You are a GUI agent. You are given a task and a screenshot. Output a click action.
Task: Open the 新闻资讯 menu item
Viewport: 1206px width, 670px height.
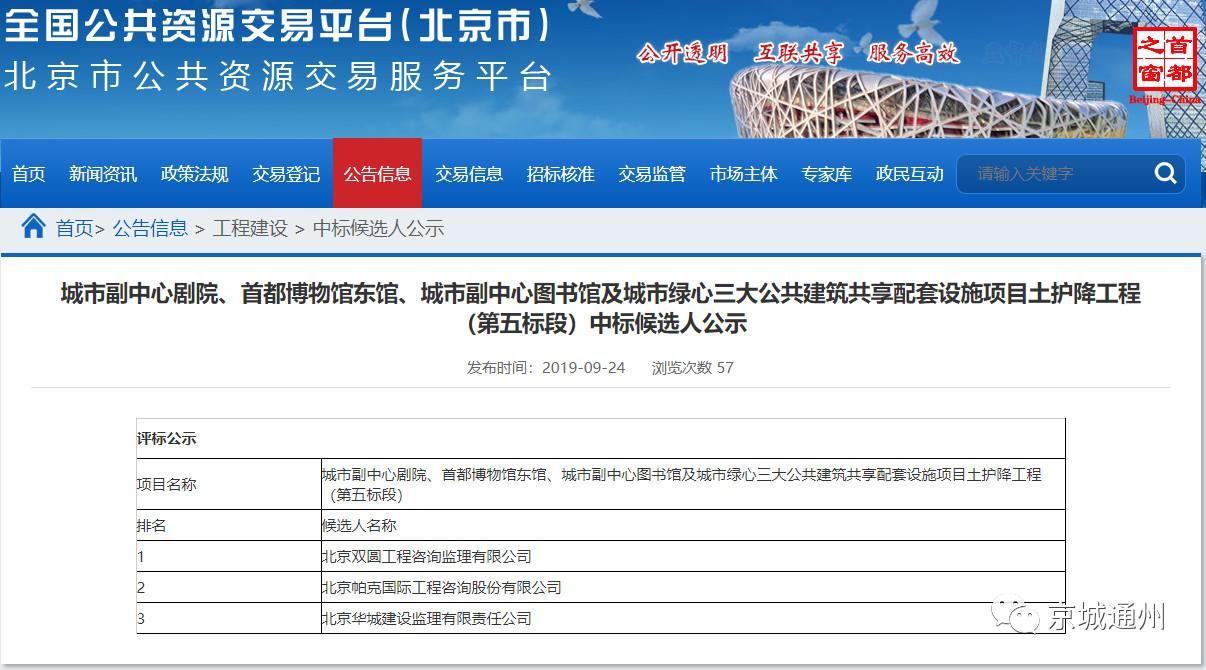103,174
